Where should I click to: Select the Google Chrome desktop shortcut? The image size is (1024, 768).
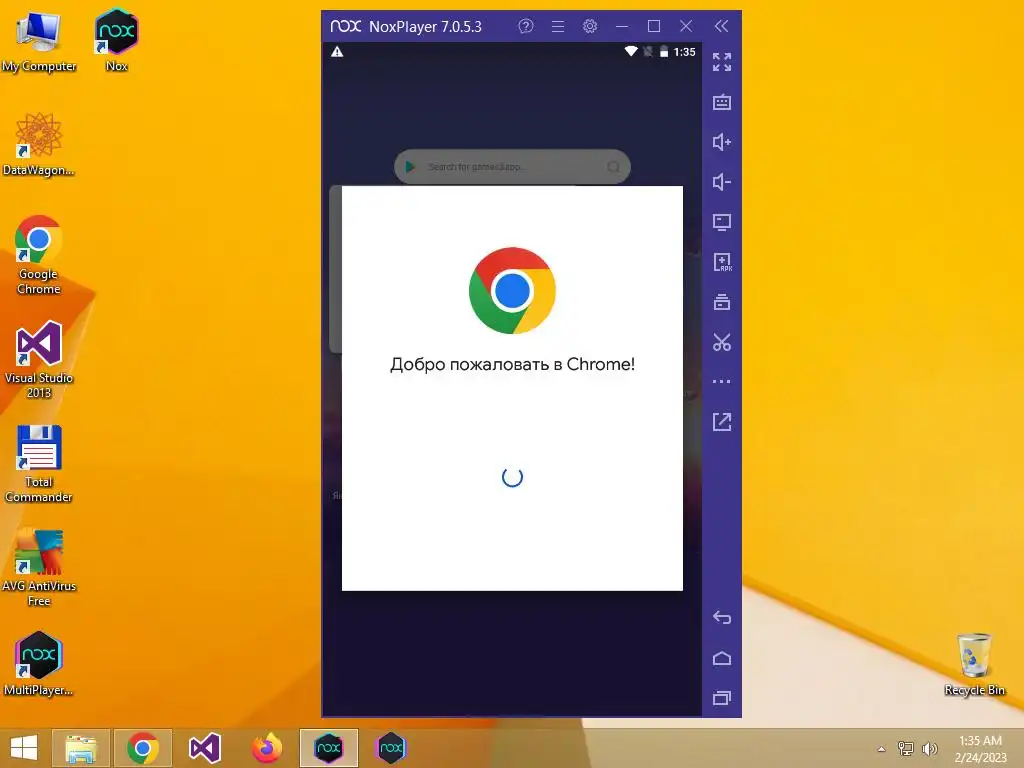tap(39, 255)
